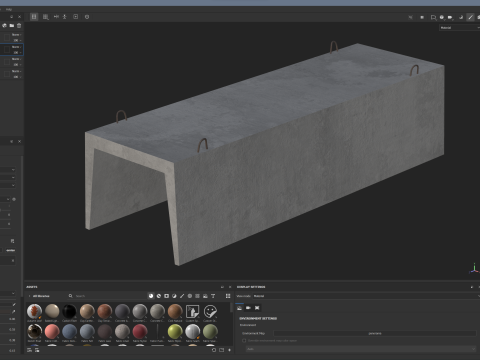Select the highlighted brush icon in the right toolbar
Viewport: 480px width, 360px height.
coord(470,17)
